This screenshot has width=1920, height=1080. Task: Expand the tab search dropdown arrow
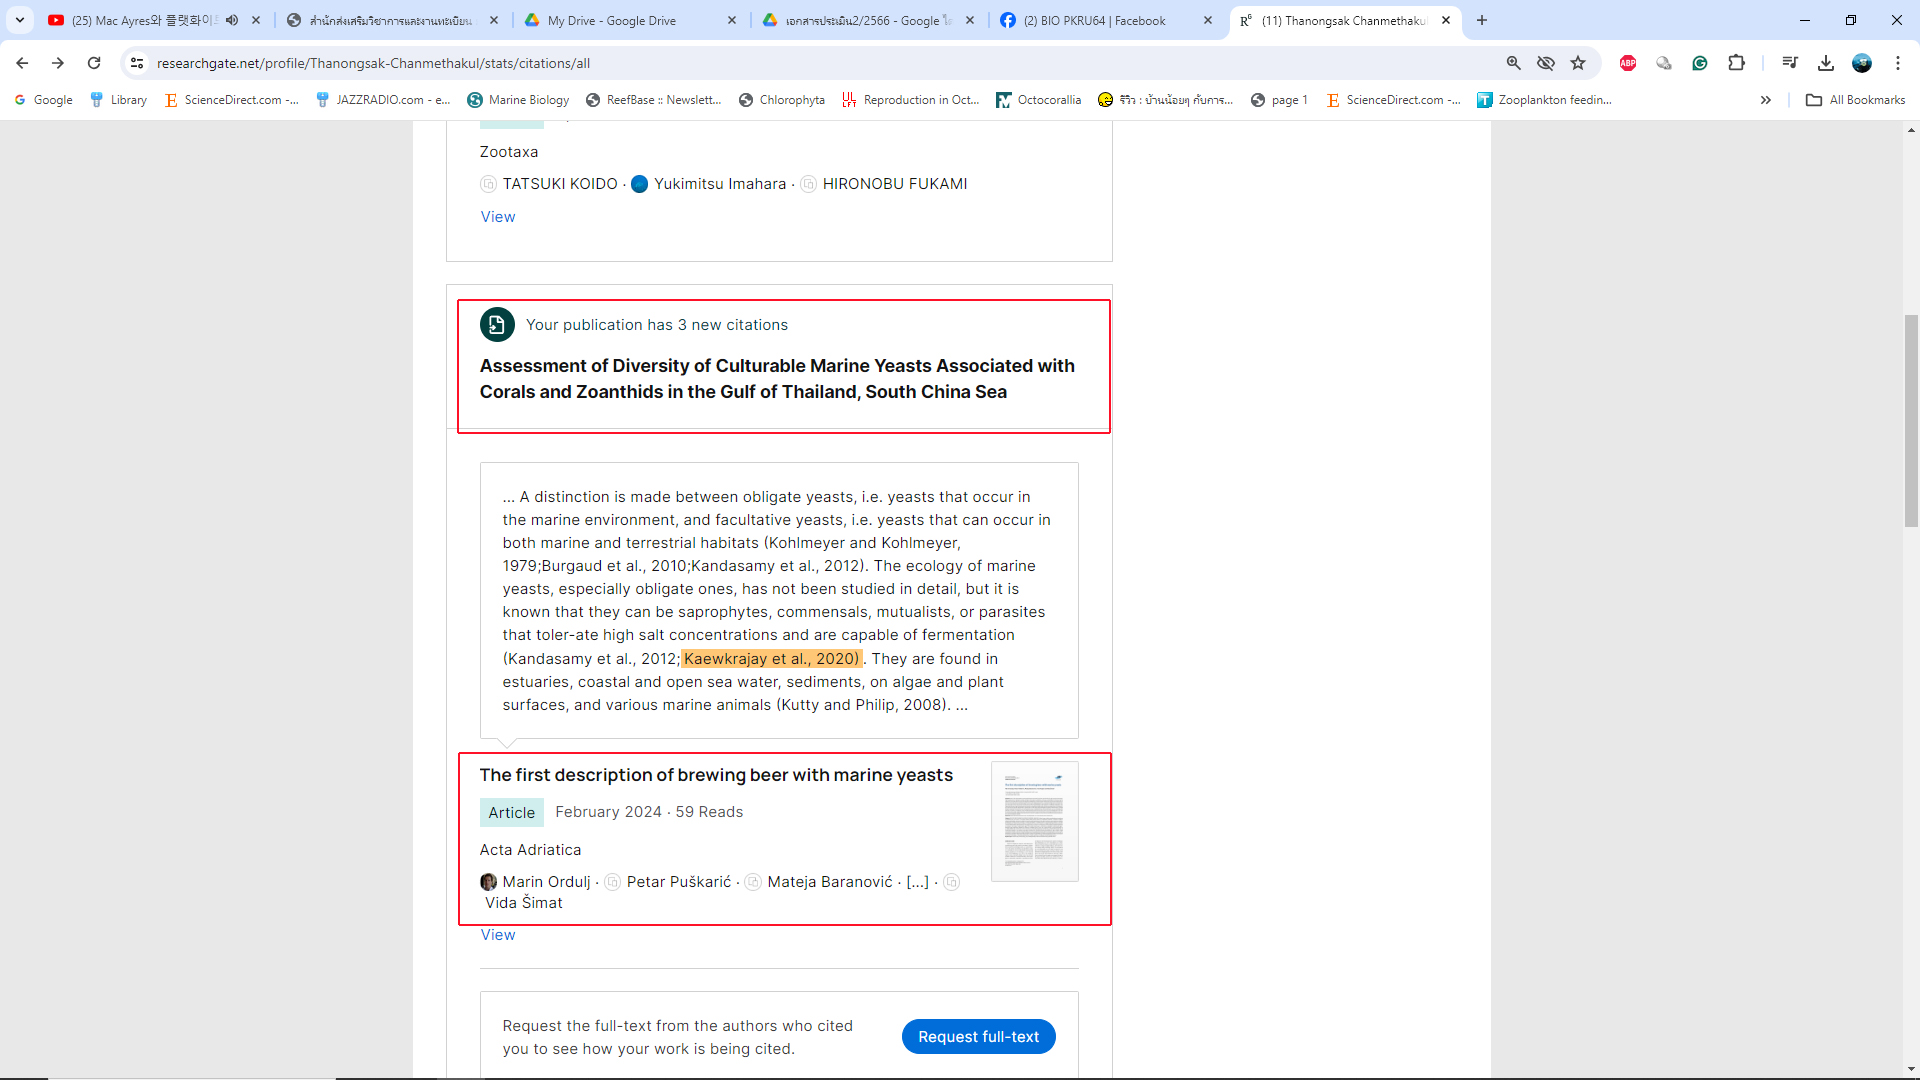(19, 20)
